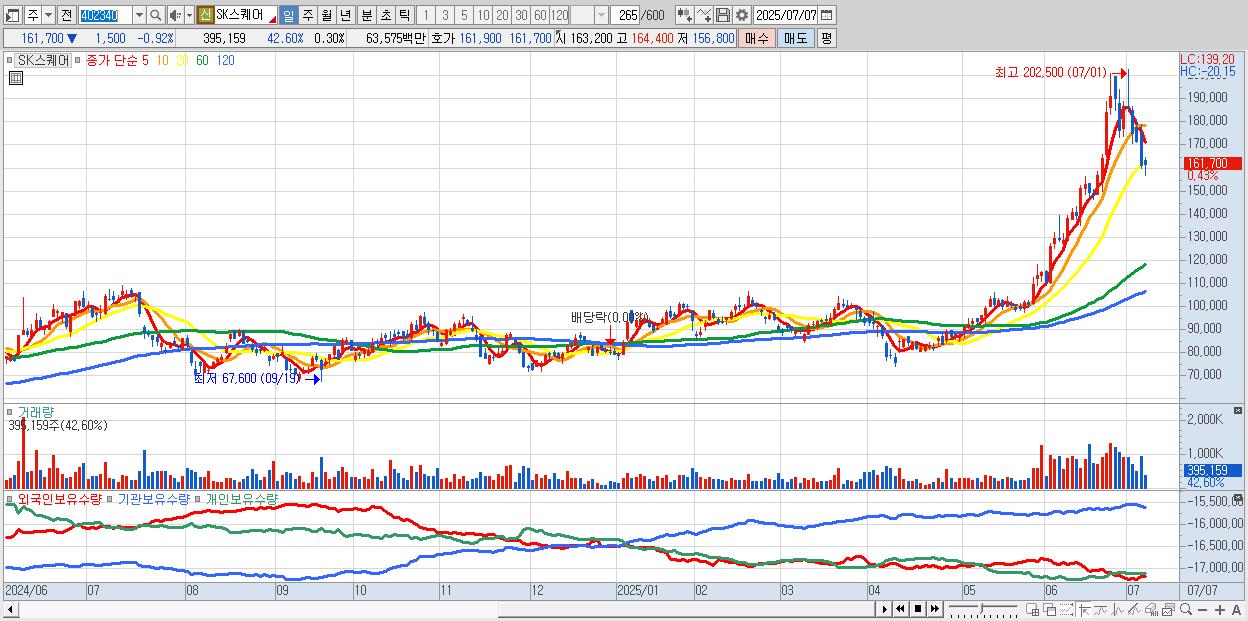Open the stock search magnifier icon

click(x=155, y=15)
